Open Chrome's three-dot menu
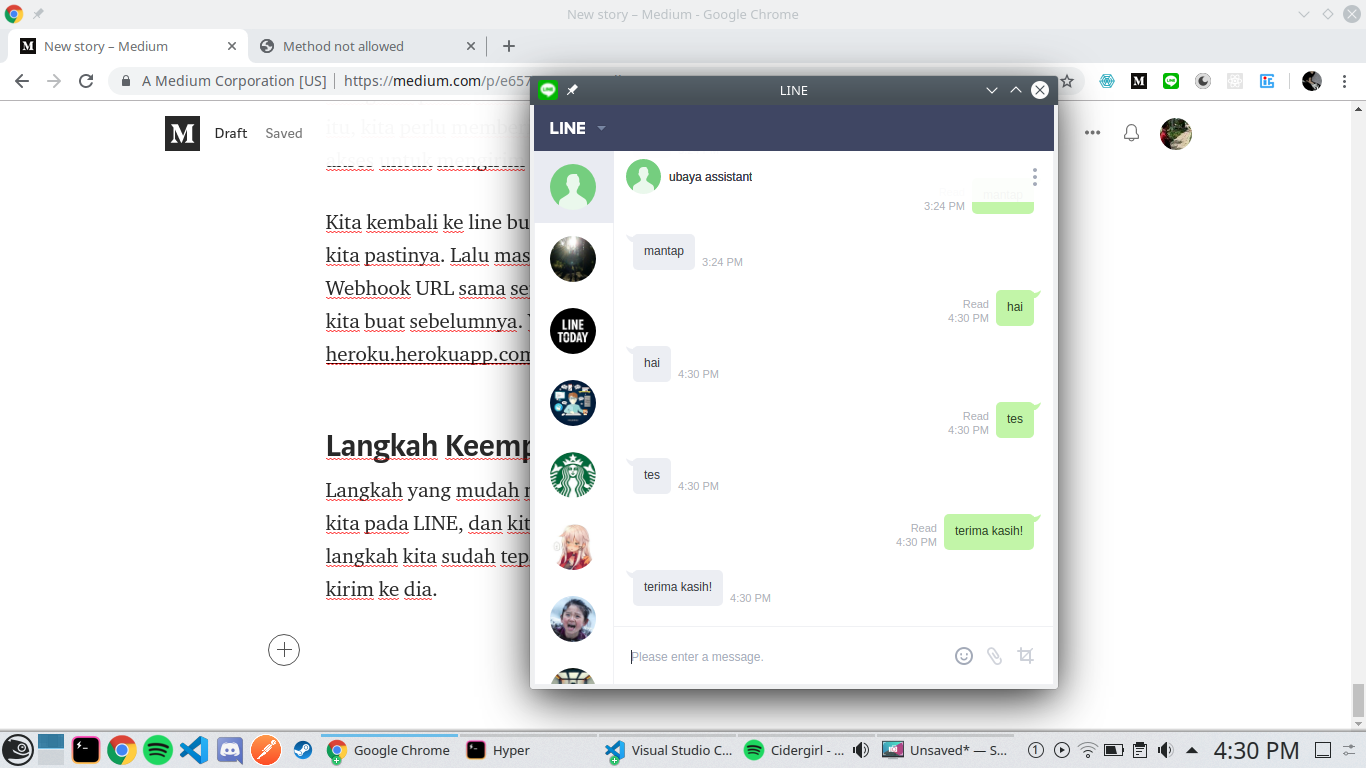1366x768 pixels. (x=1344, y=80)
